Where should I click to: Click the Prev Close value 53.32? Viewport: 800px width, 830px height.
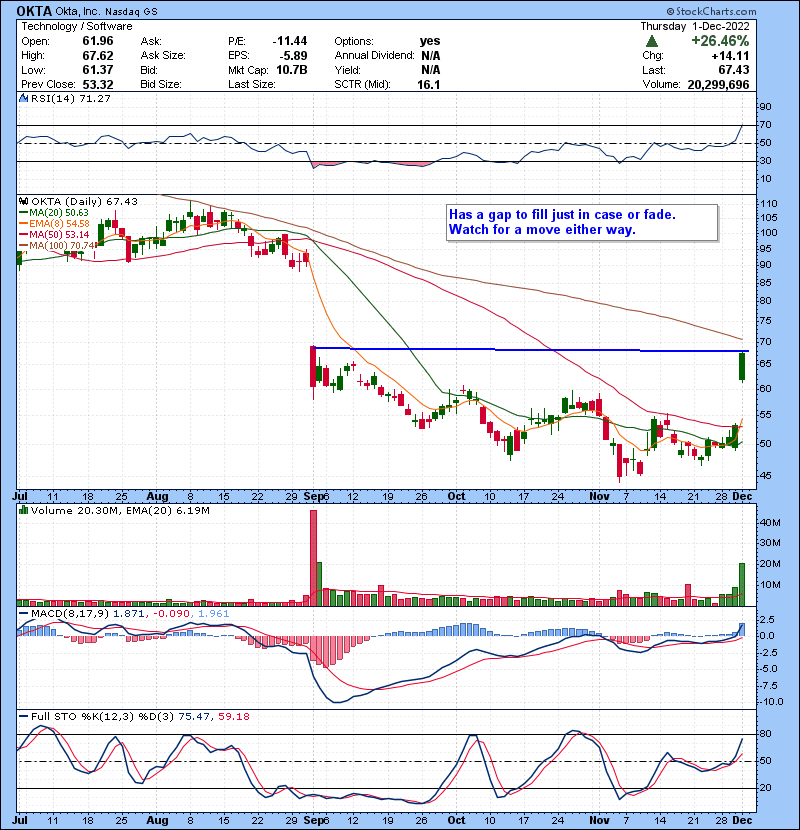[98, 85]
